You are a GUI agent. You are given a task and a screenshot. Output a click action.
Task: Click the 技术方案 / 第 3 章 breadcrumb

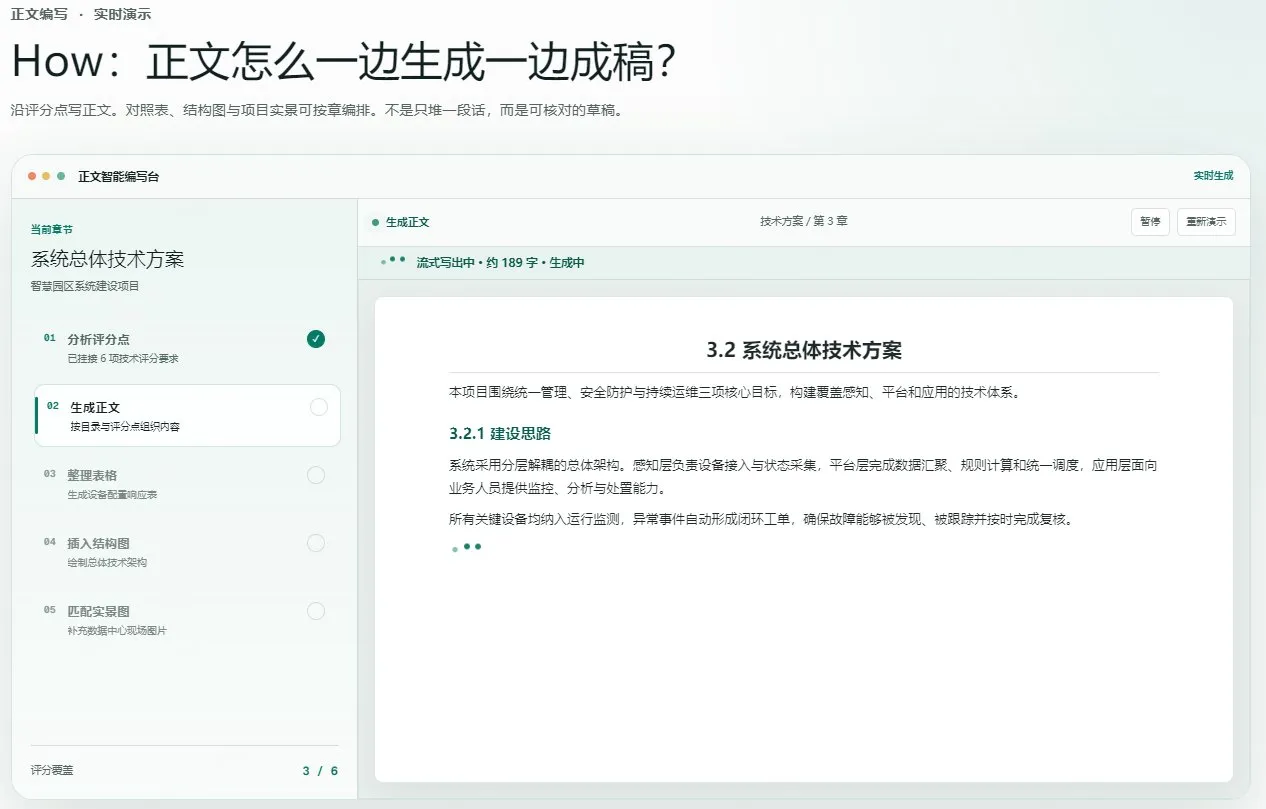point(804,221)
